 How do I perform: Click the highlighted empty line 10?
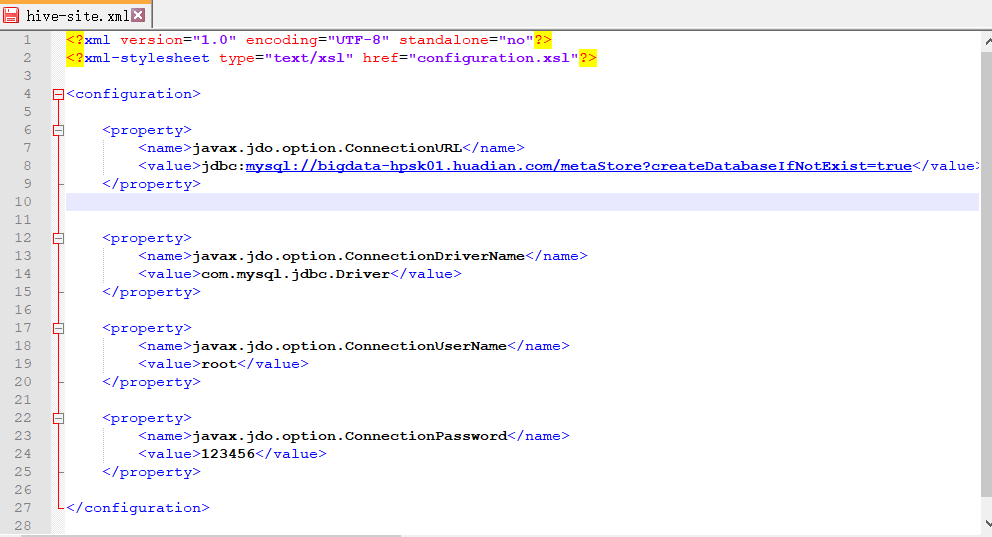523,202
